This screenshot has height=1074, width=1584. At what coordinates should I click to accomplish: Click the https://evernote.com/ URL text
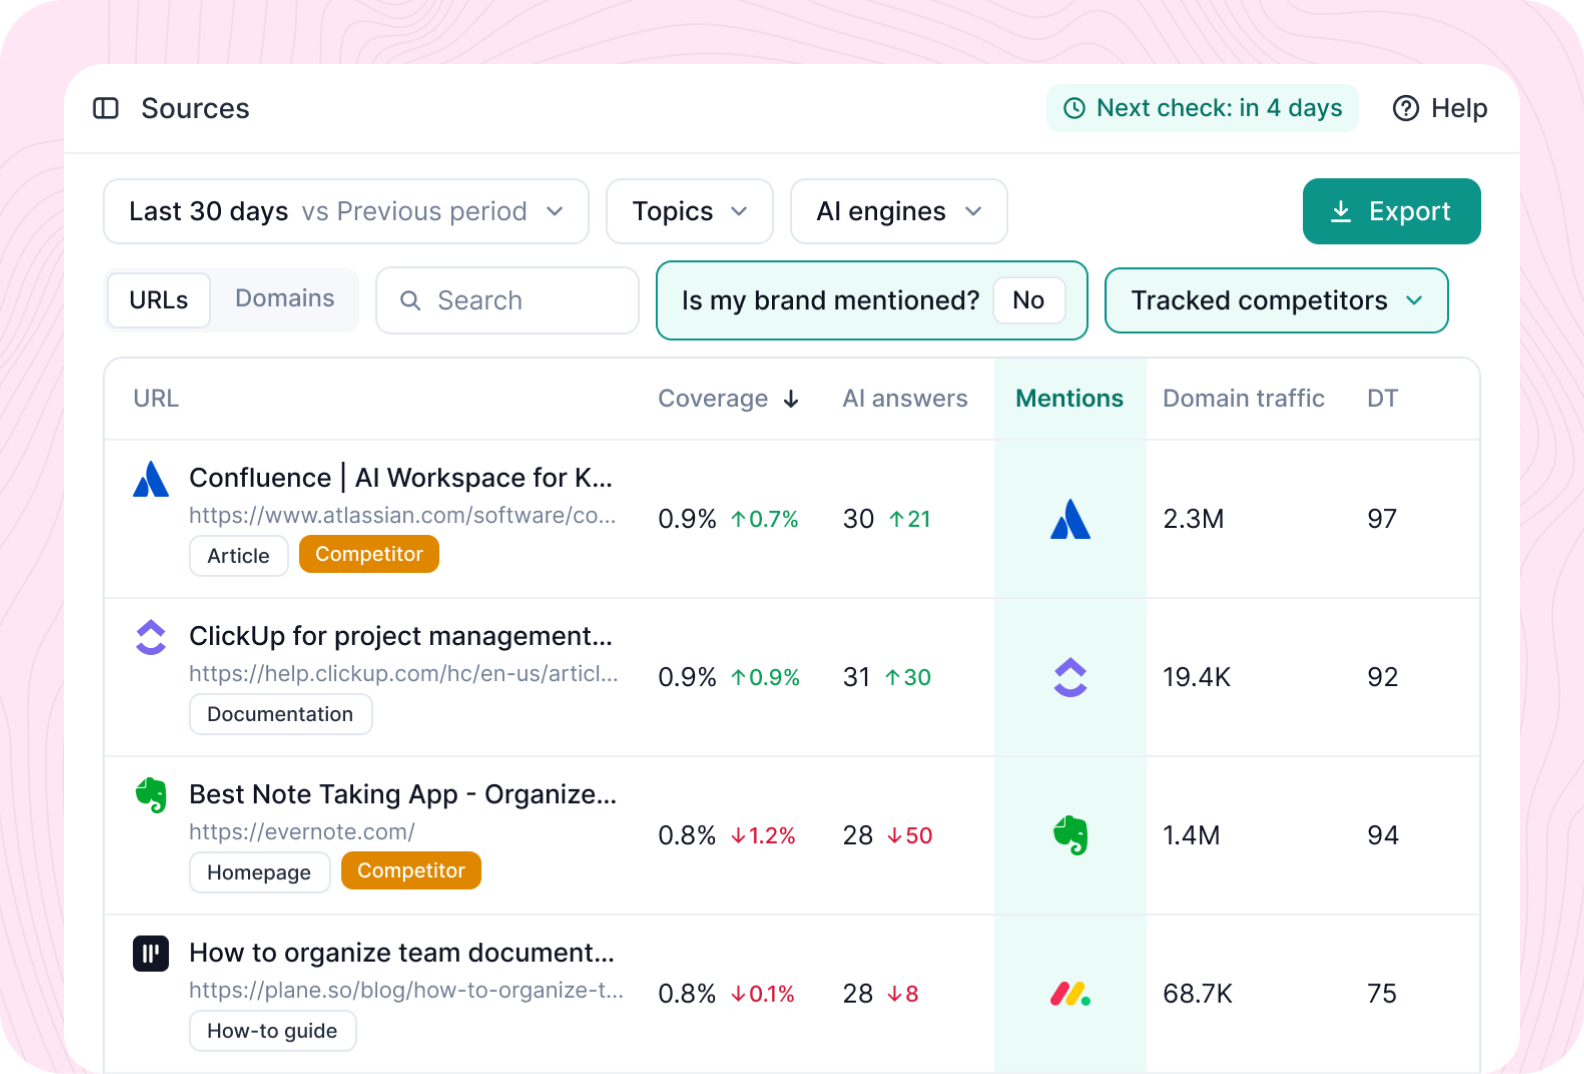click(302, 831)
